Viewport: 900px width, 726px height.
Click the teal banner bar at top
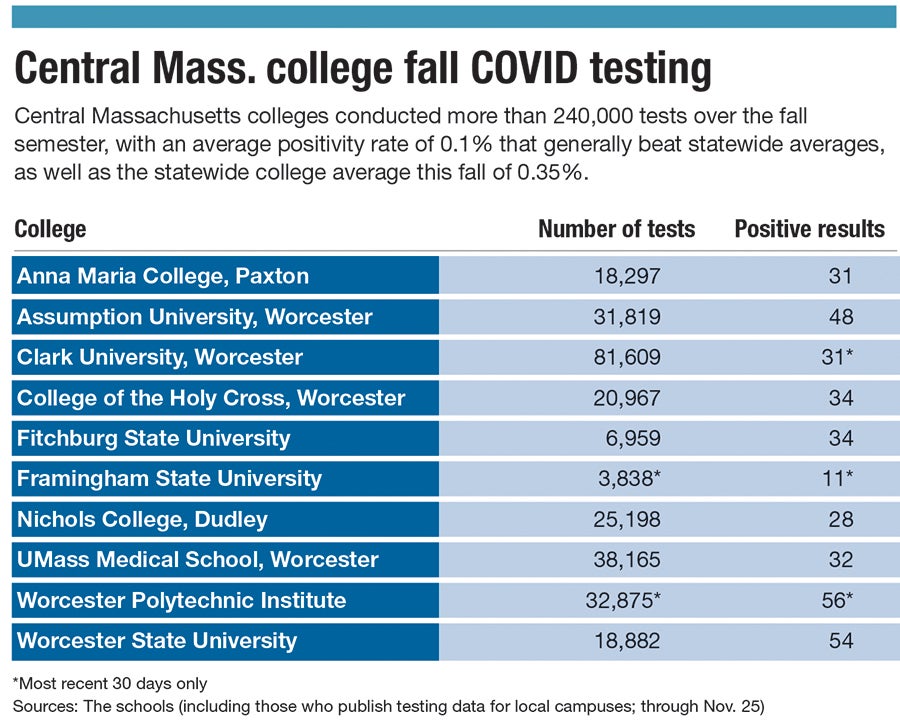[x=450, y=16]
